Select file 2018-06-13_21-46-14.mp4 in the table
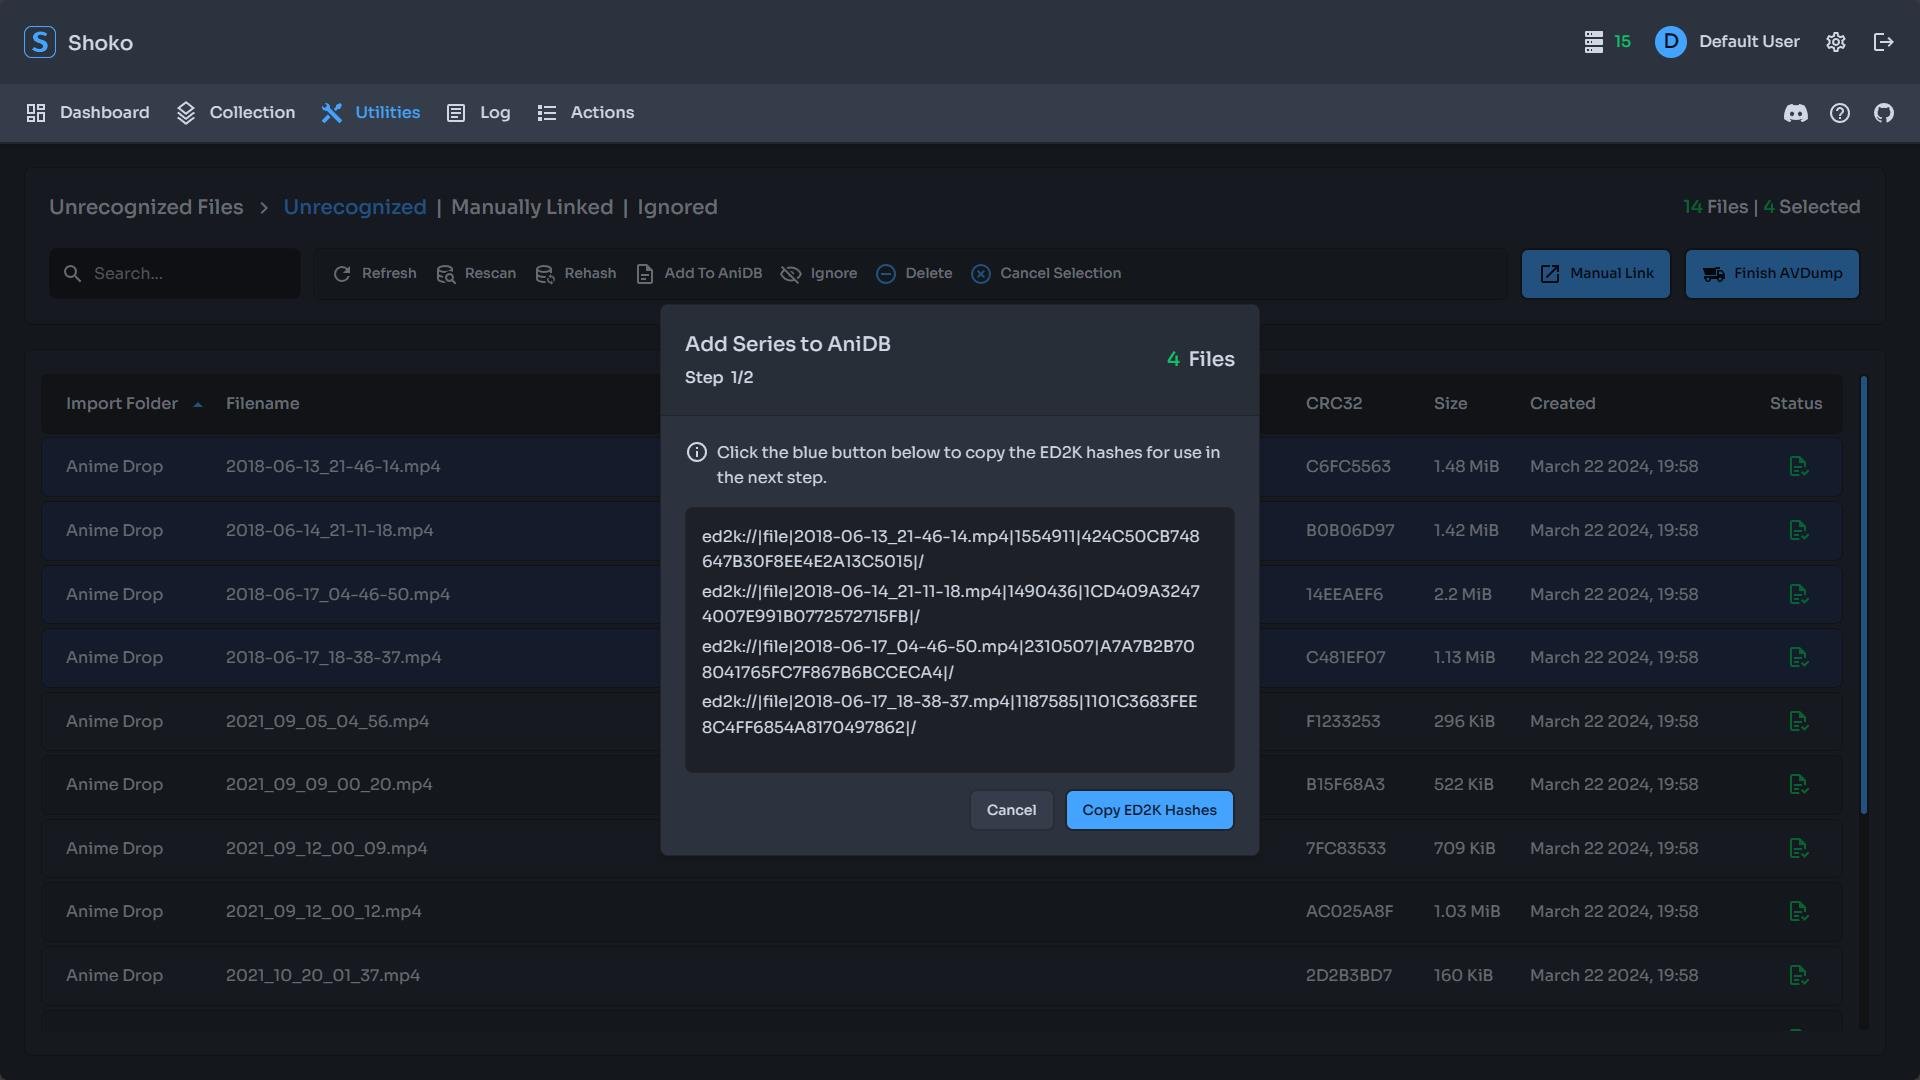 (333, 467)
